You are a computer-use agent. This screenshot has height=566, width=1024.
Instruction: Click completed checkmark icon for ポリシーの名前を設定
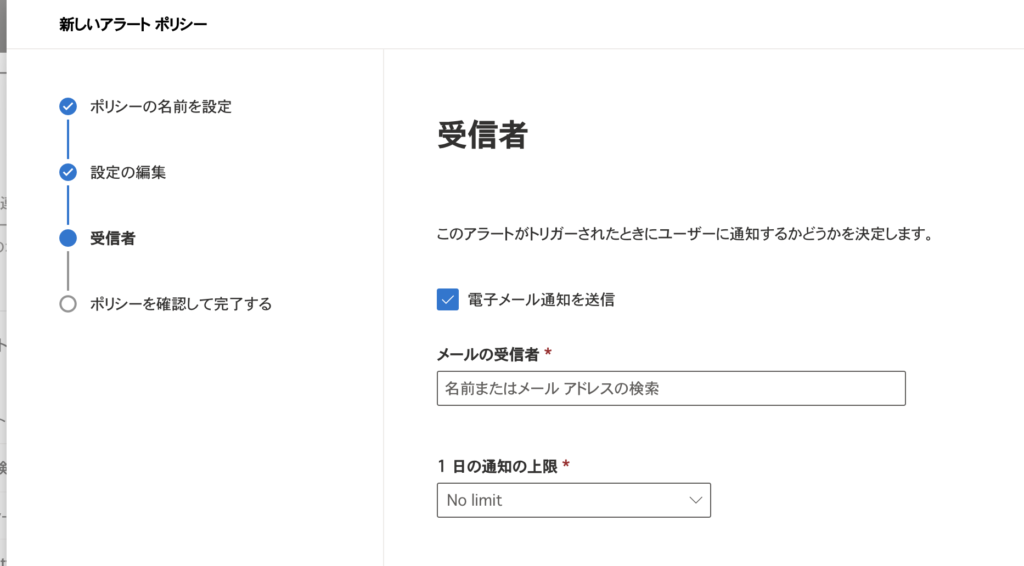click(68, 106)
